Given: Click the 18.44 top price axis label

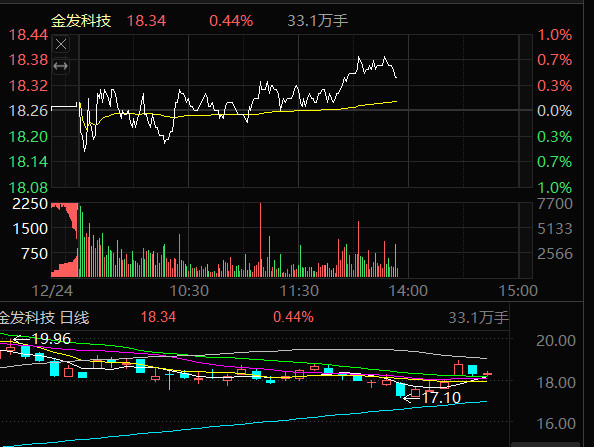Looking at the screenshot, I should point(28,35).
